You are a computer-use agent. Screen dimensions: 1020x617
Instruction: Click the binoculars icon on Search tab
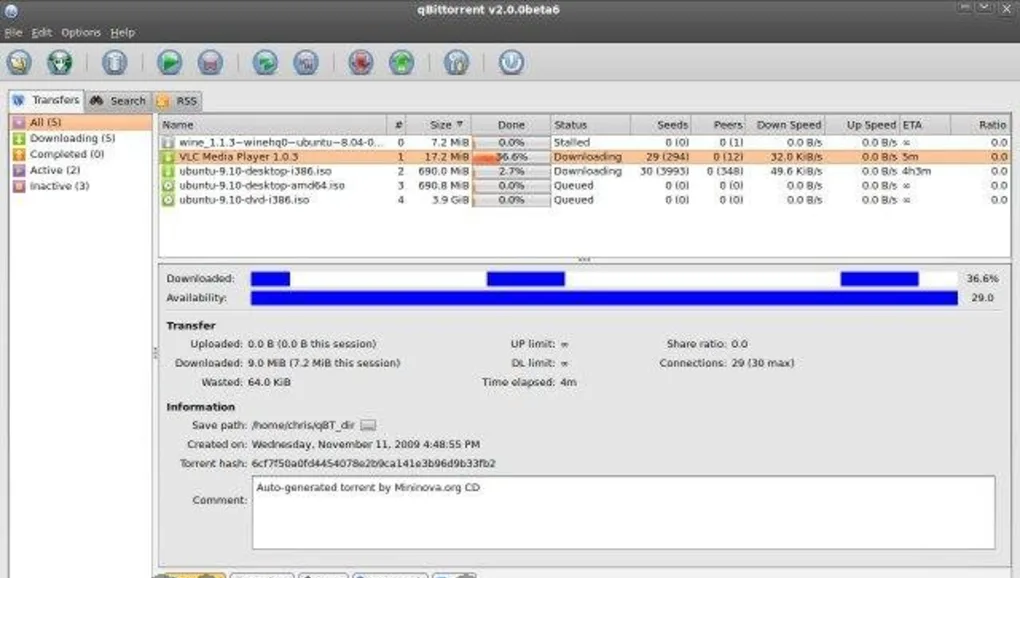(97, 100)
